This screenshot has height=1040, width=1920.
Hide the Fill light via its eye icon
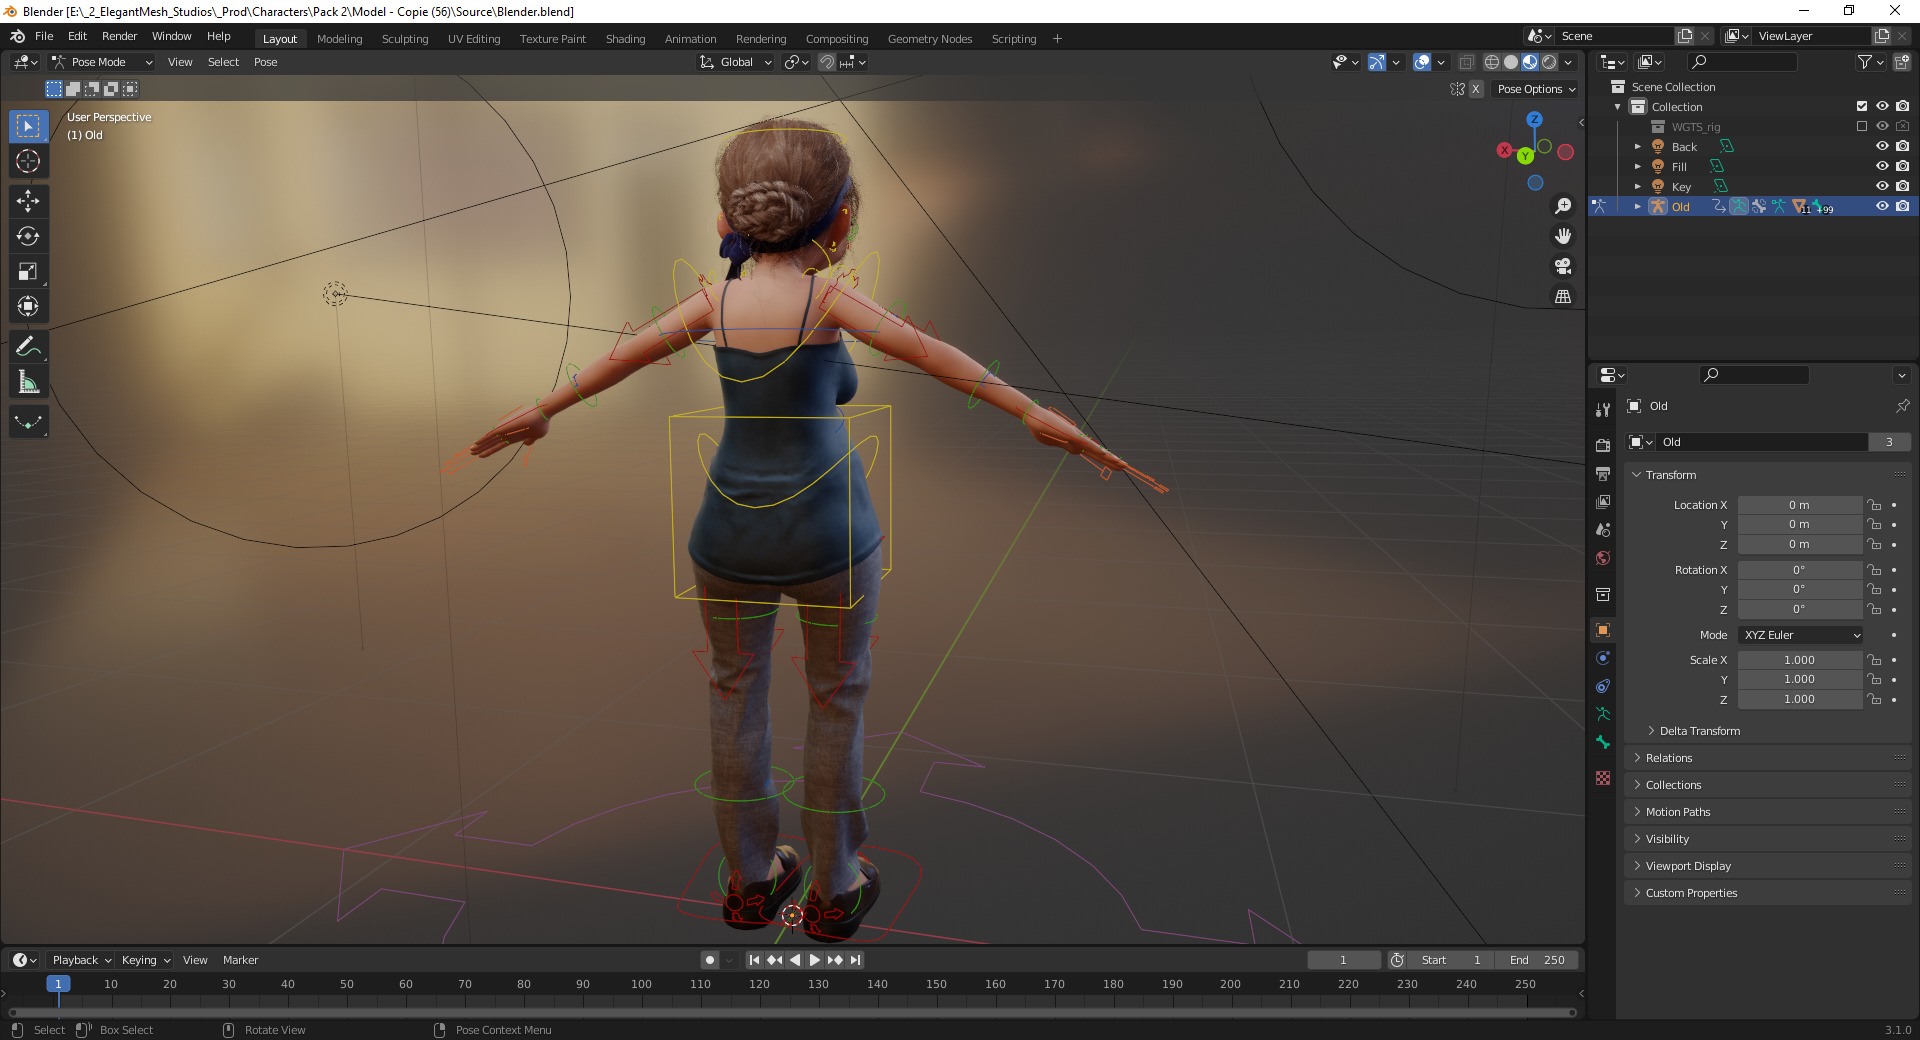pos(1882,166)
